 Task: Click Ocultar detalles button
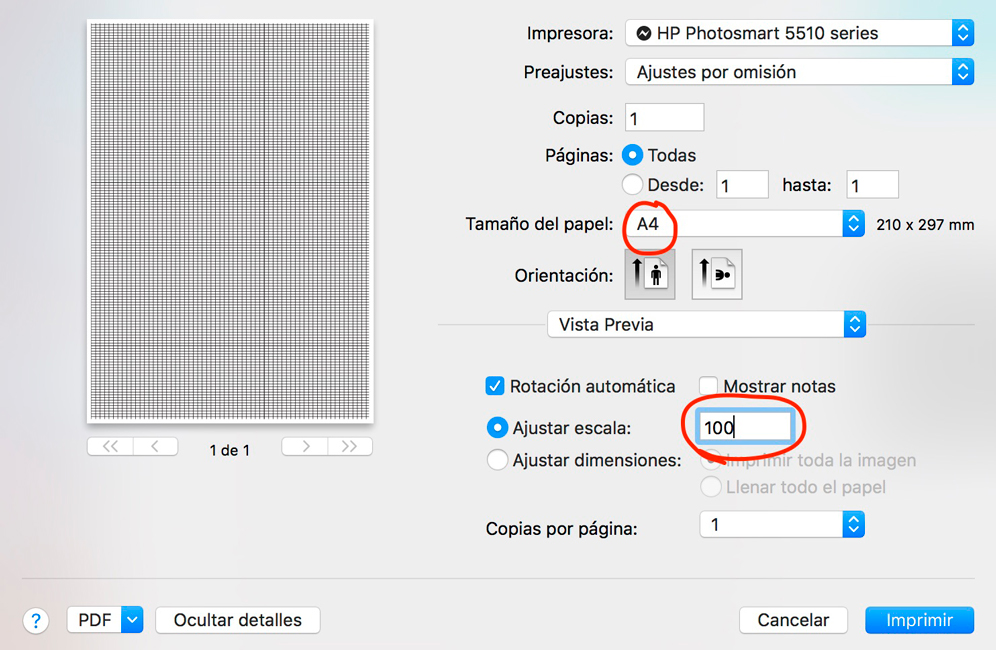tap(238, 620)
